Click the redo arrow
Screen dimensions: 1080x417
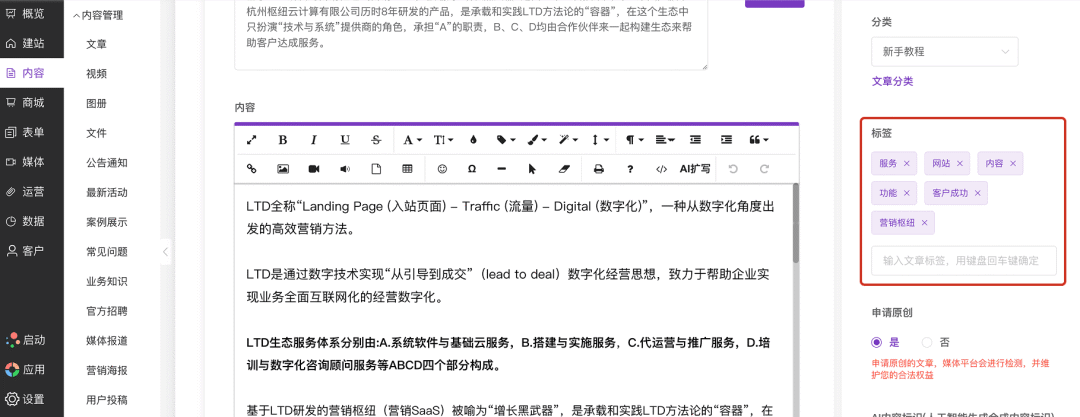(x=764, y=168)
